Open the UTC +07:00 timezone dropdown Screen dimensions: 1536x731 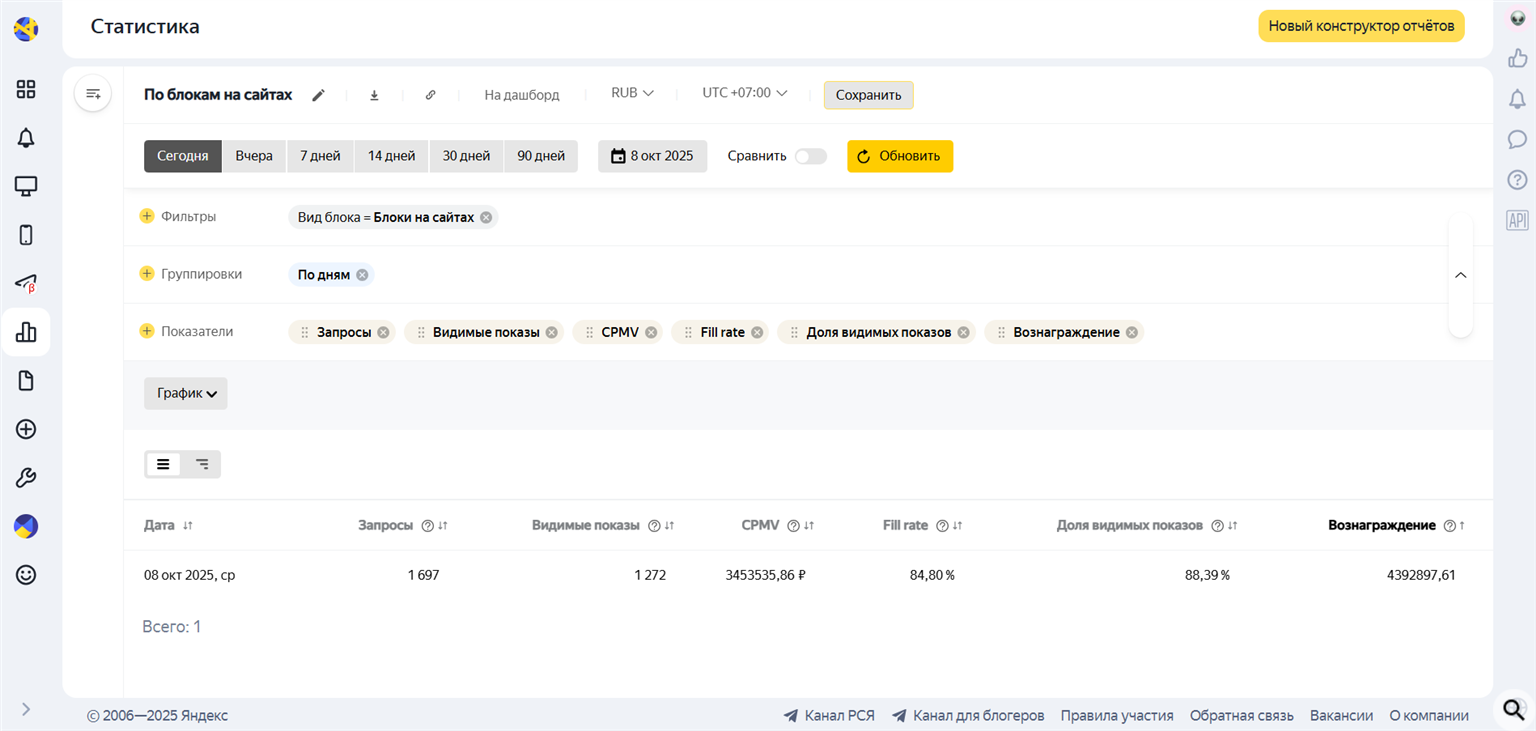click(744, 93)
